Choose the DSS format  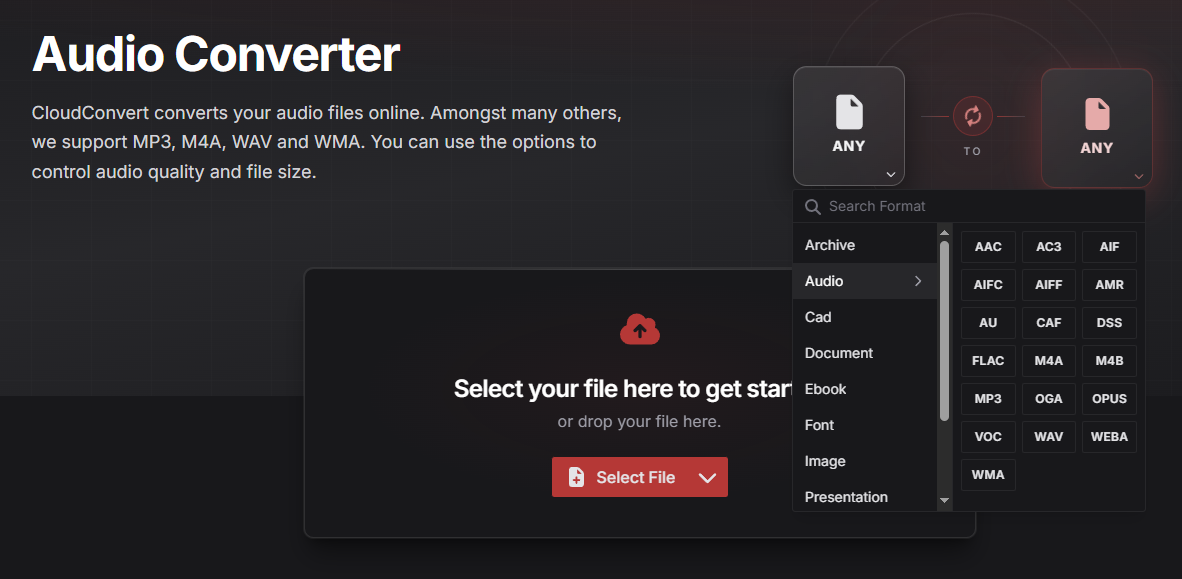tap(1110, 323)
